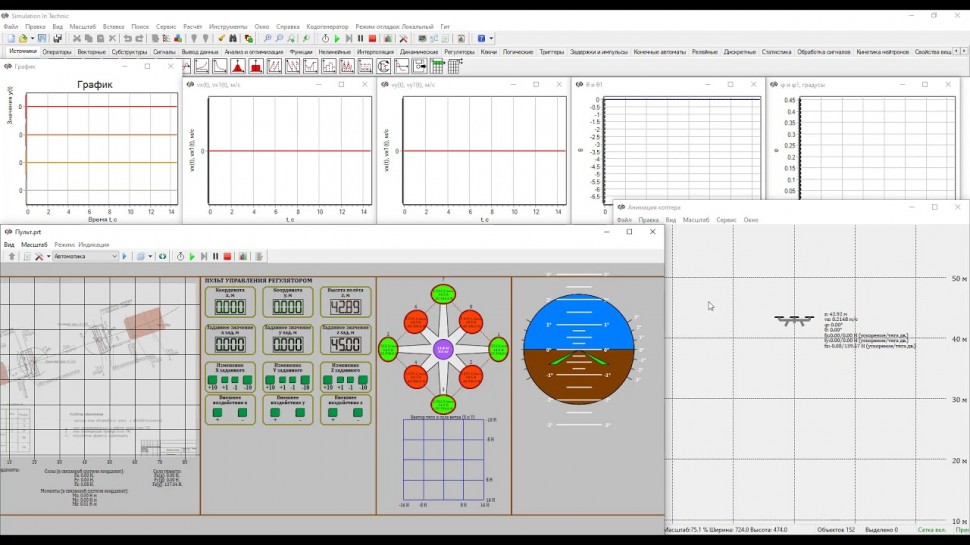Switch to the Регуляторы tab
Screen dimensions: 970x545
(x=459, y=51)
